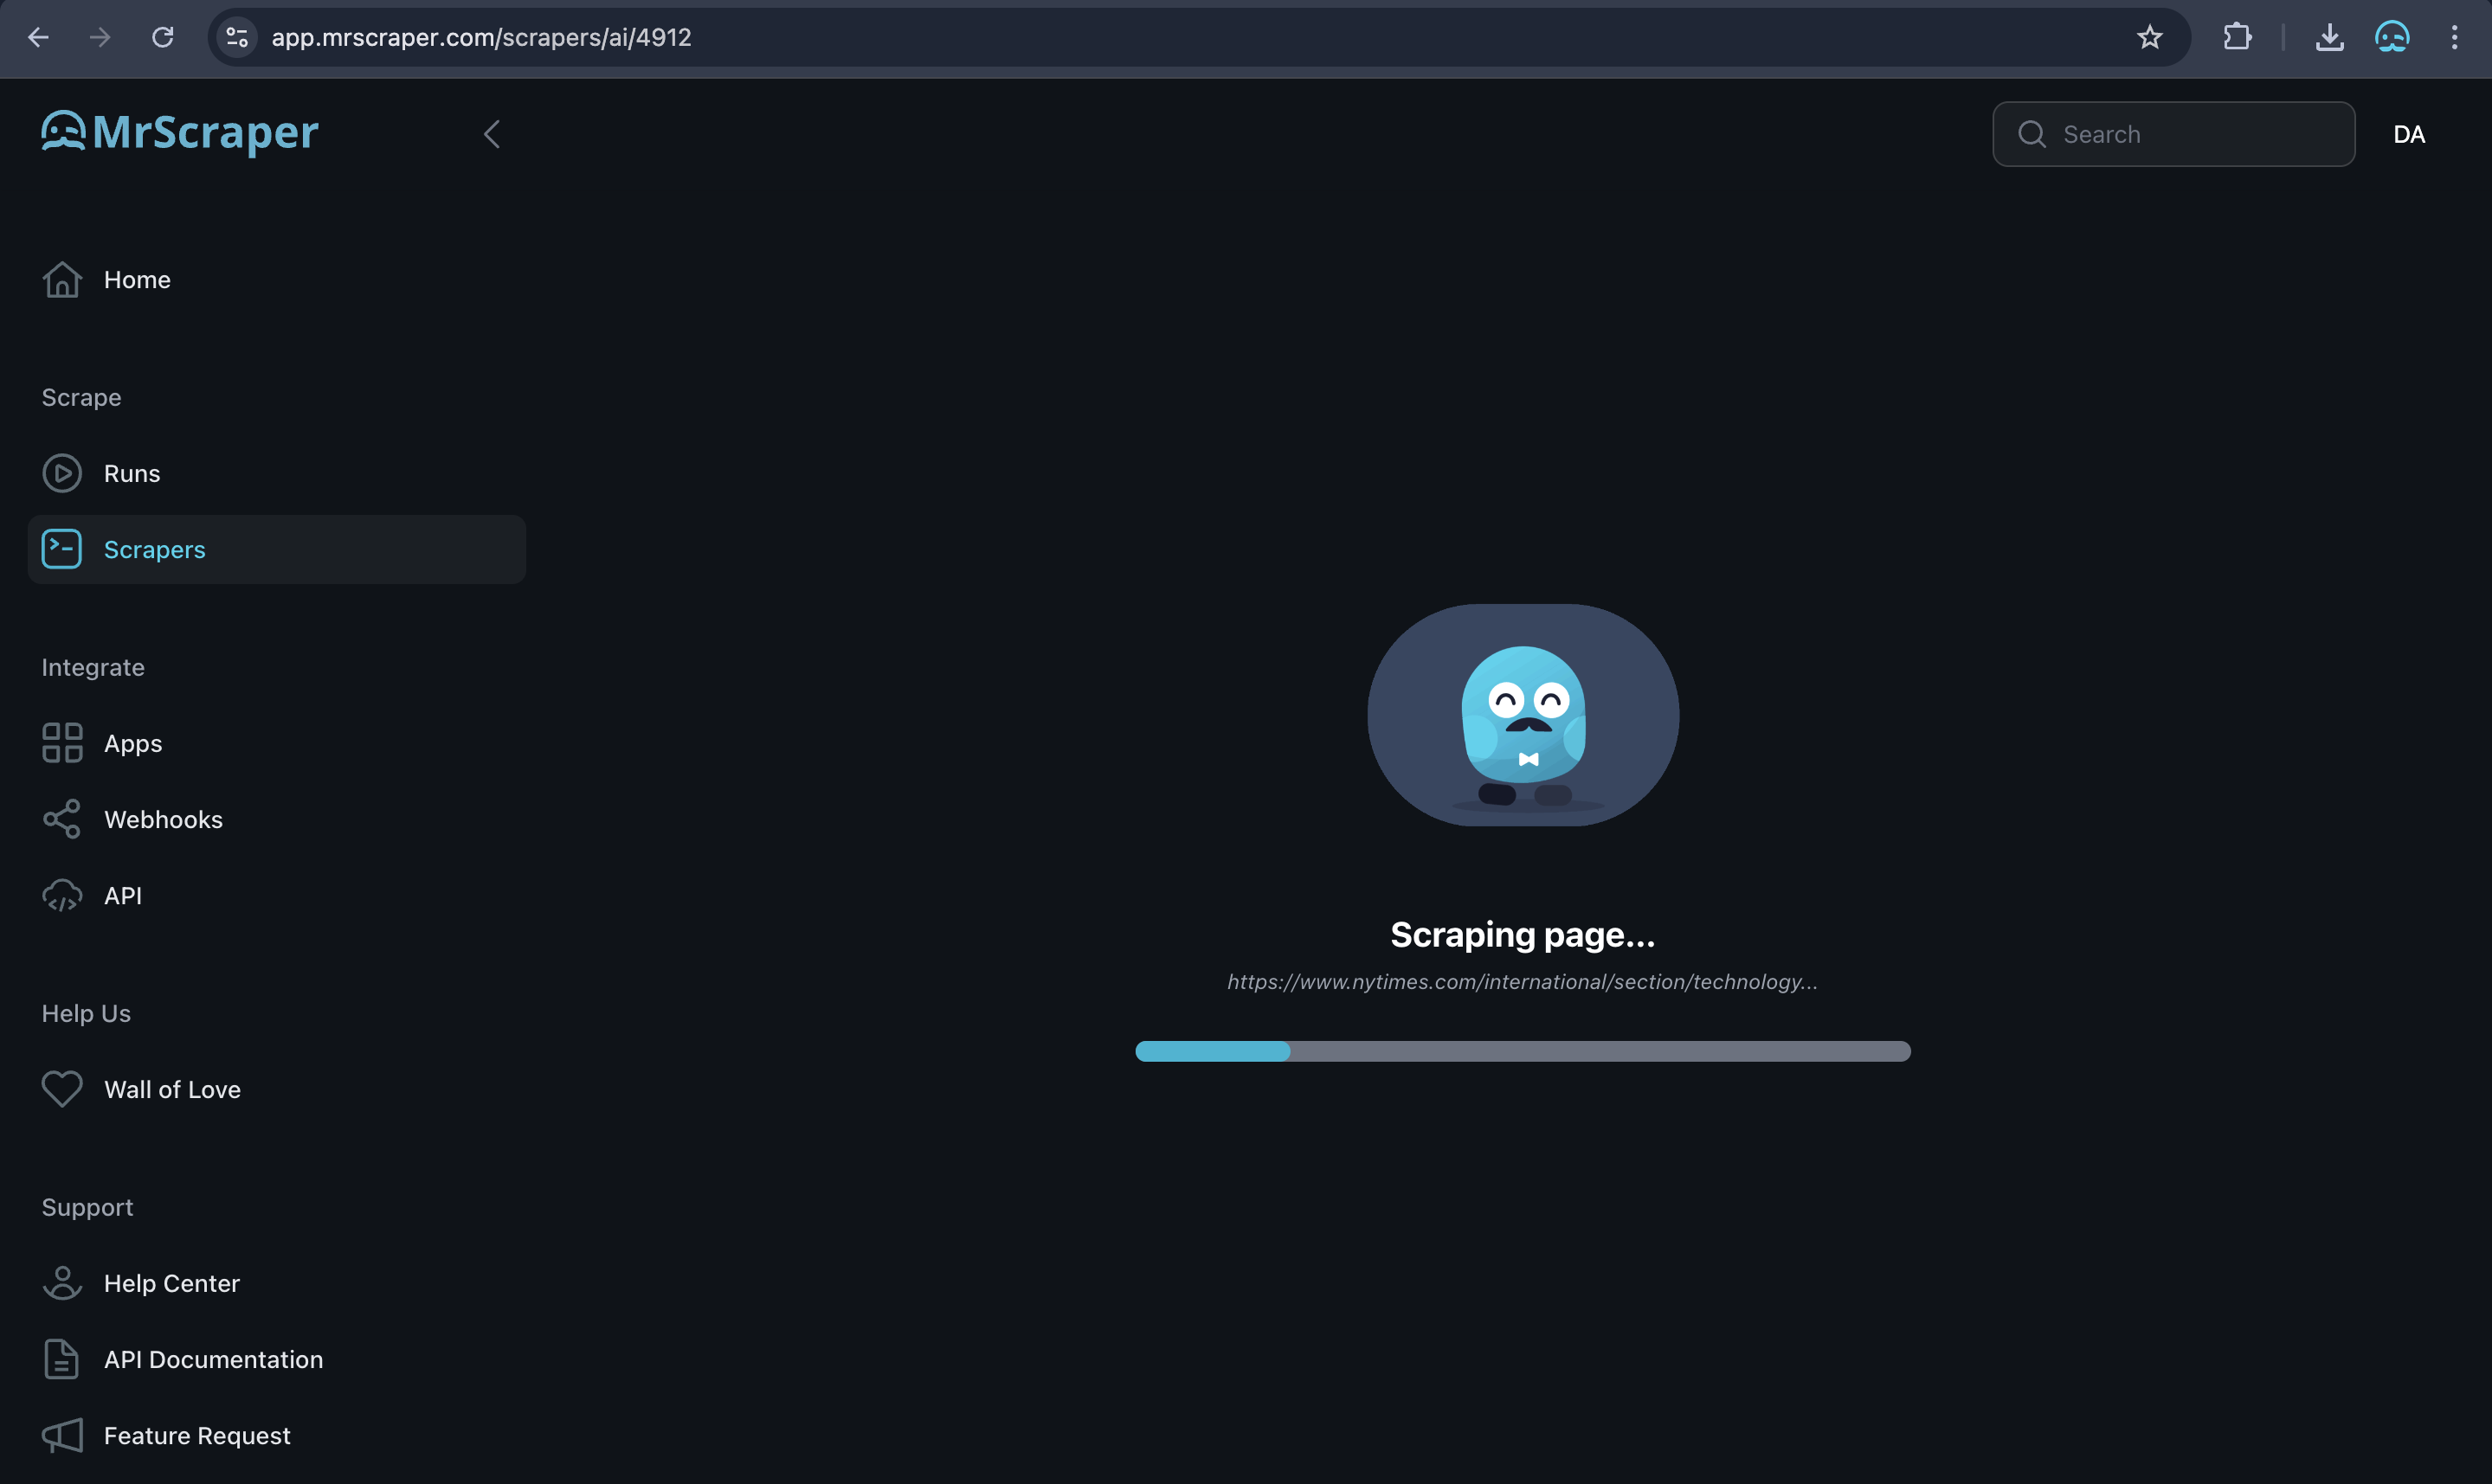Click the Wall of Love heart icon
The image size is (2492, 1484).
60,1089
